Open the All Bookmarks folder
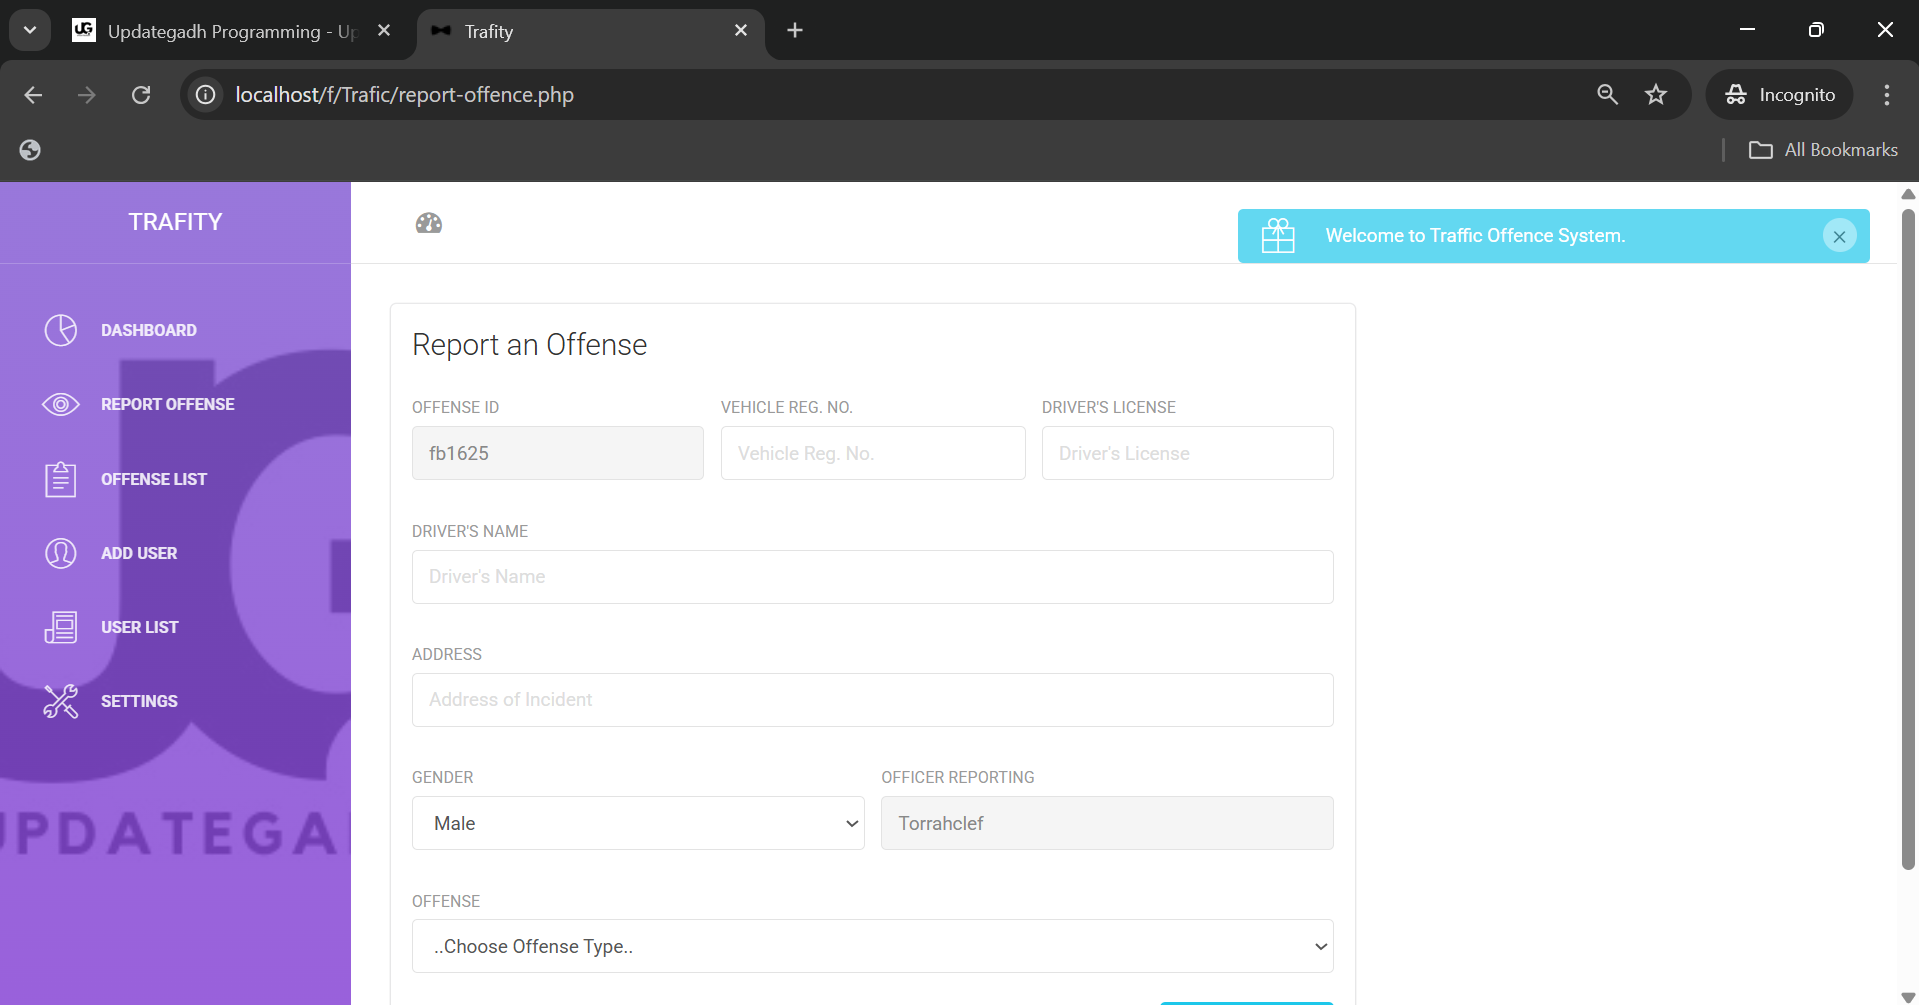Image resolution: width=1919 pixels, height=1005 pixels. tap(1823, 150)
